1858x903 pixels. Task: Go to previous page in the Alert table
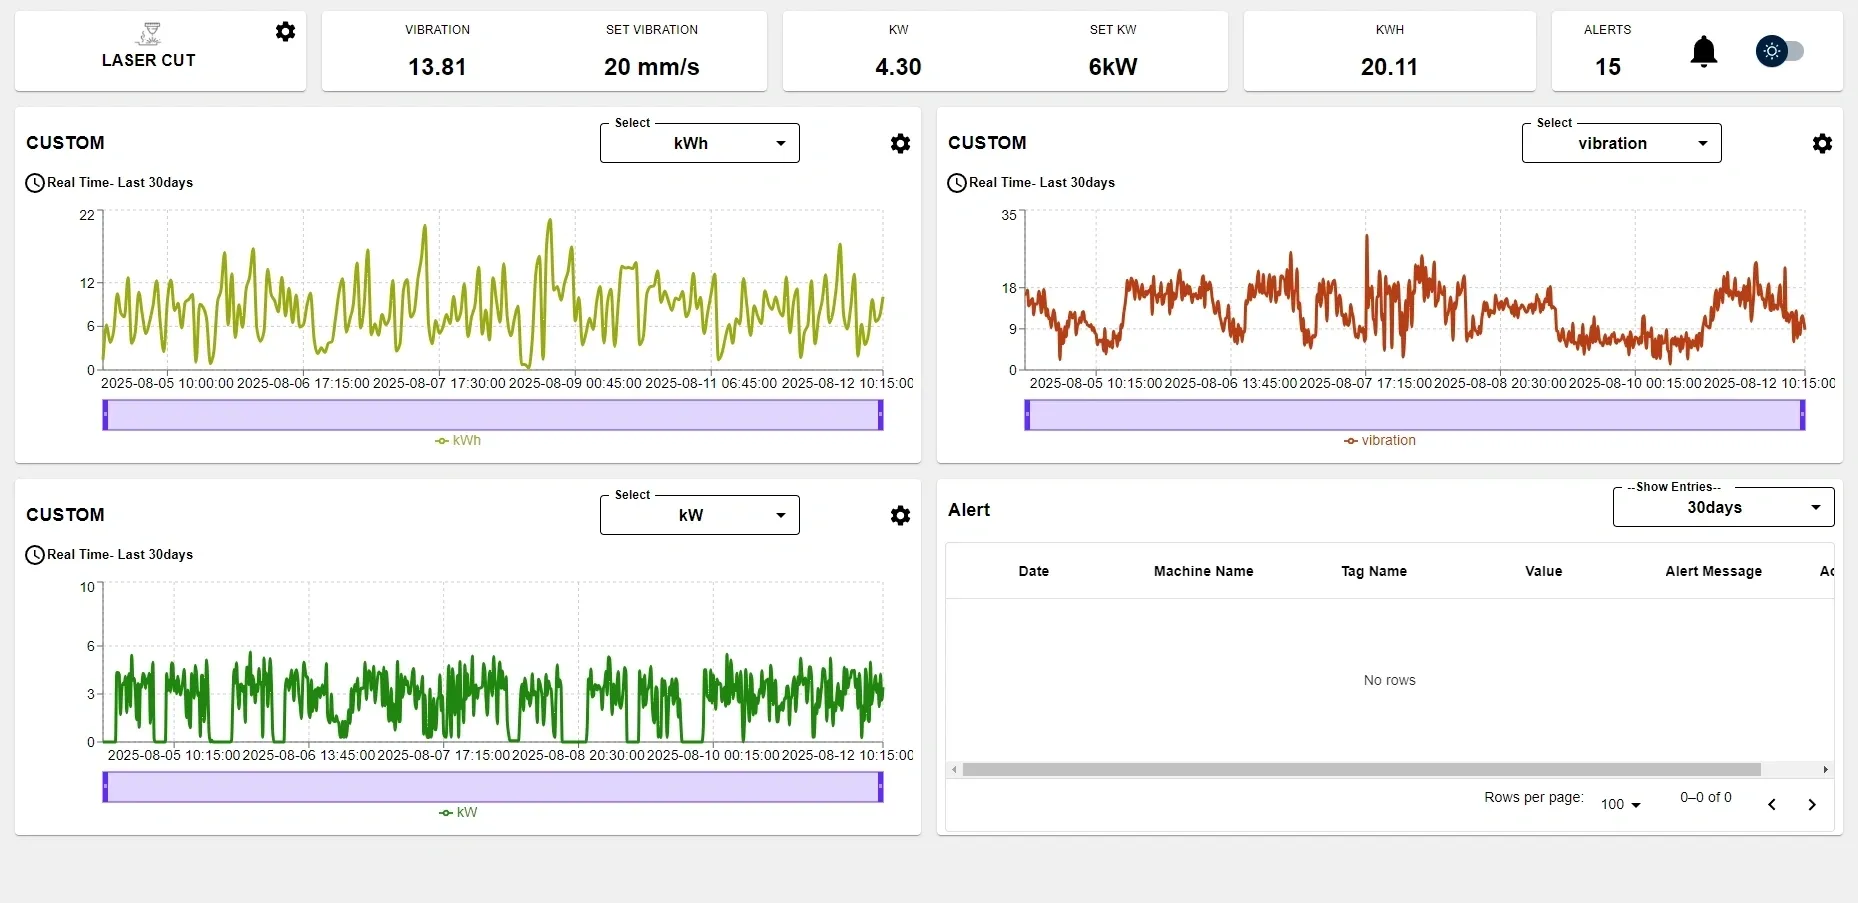[x=1772, y=804]
